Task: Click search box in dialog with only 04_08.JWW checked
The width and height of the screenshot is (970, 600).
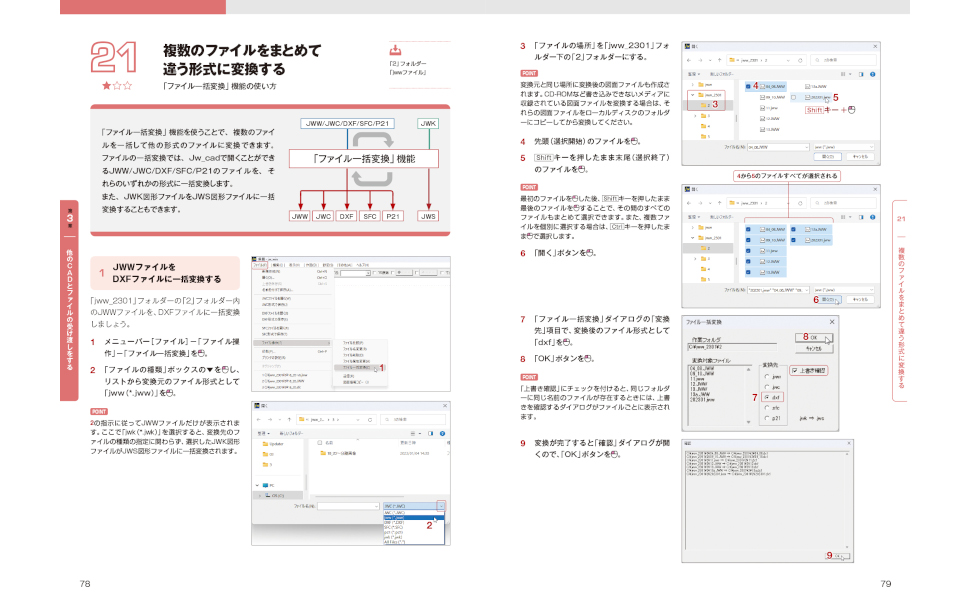Action: point(843,60)
